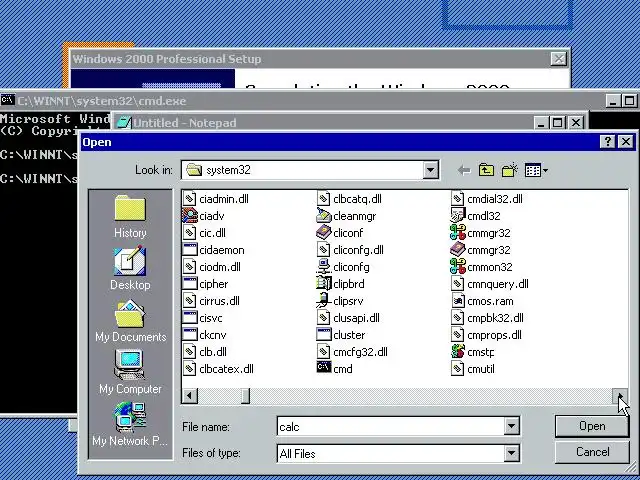Image resolution: width=640 pixels, height=480 pixels.
Task: Select the cliconf help file
Action: pos(340,233)
